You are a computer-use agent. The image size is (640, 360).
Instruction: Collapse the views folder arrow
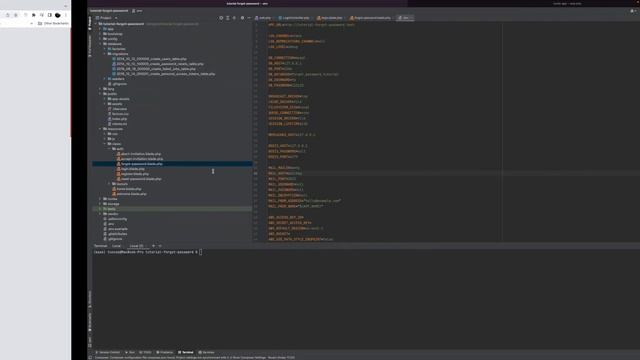(105, 144)
